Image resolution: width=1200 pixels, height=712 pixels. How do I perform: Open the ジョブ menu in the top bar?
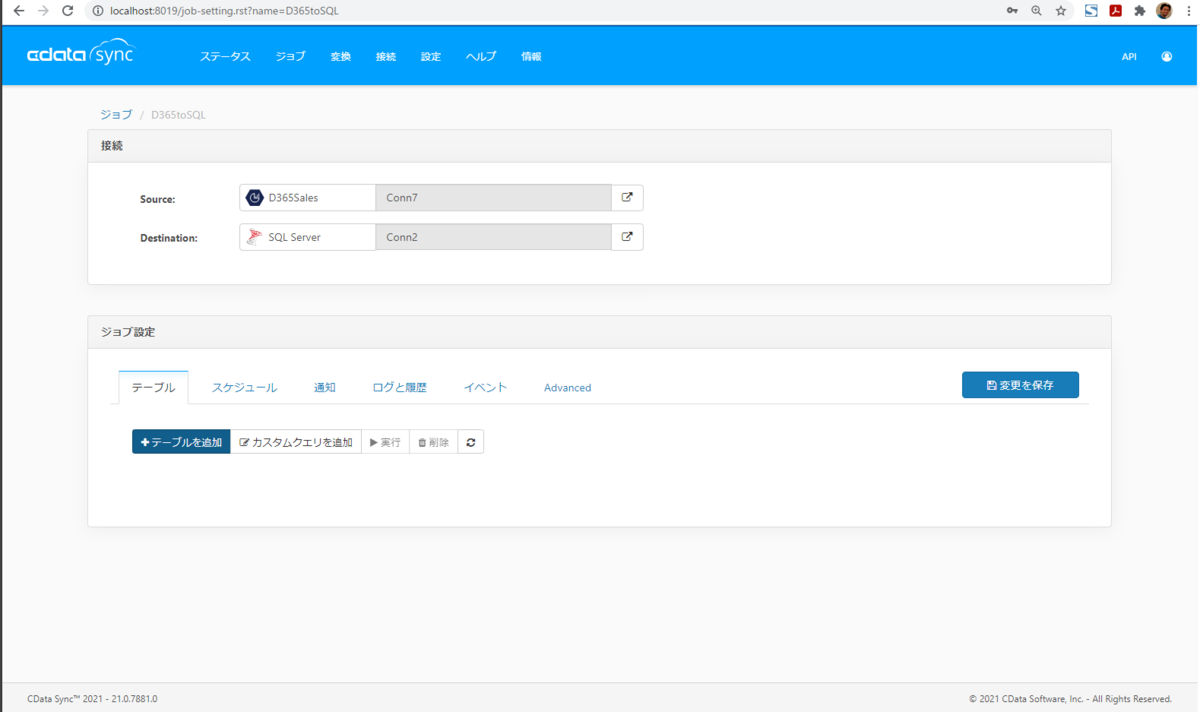(x=291, y=57)
